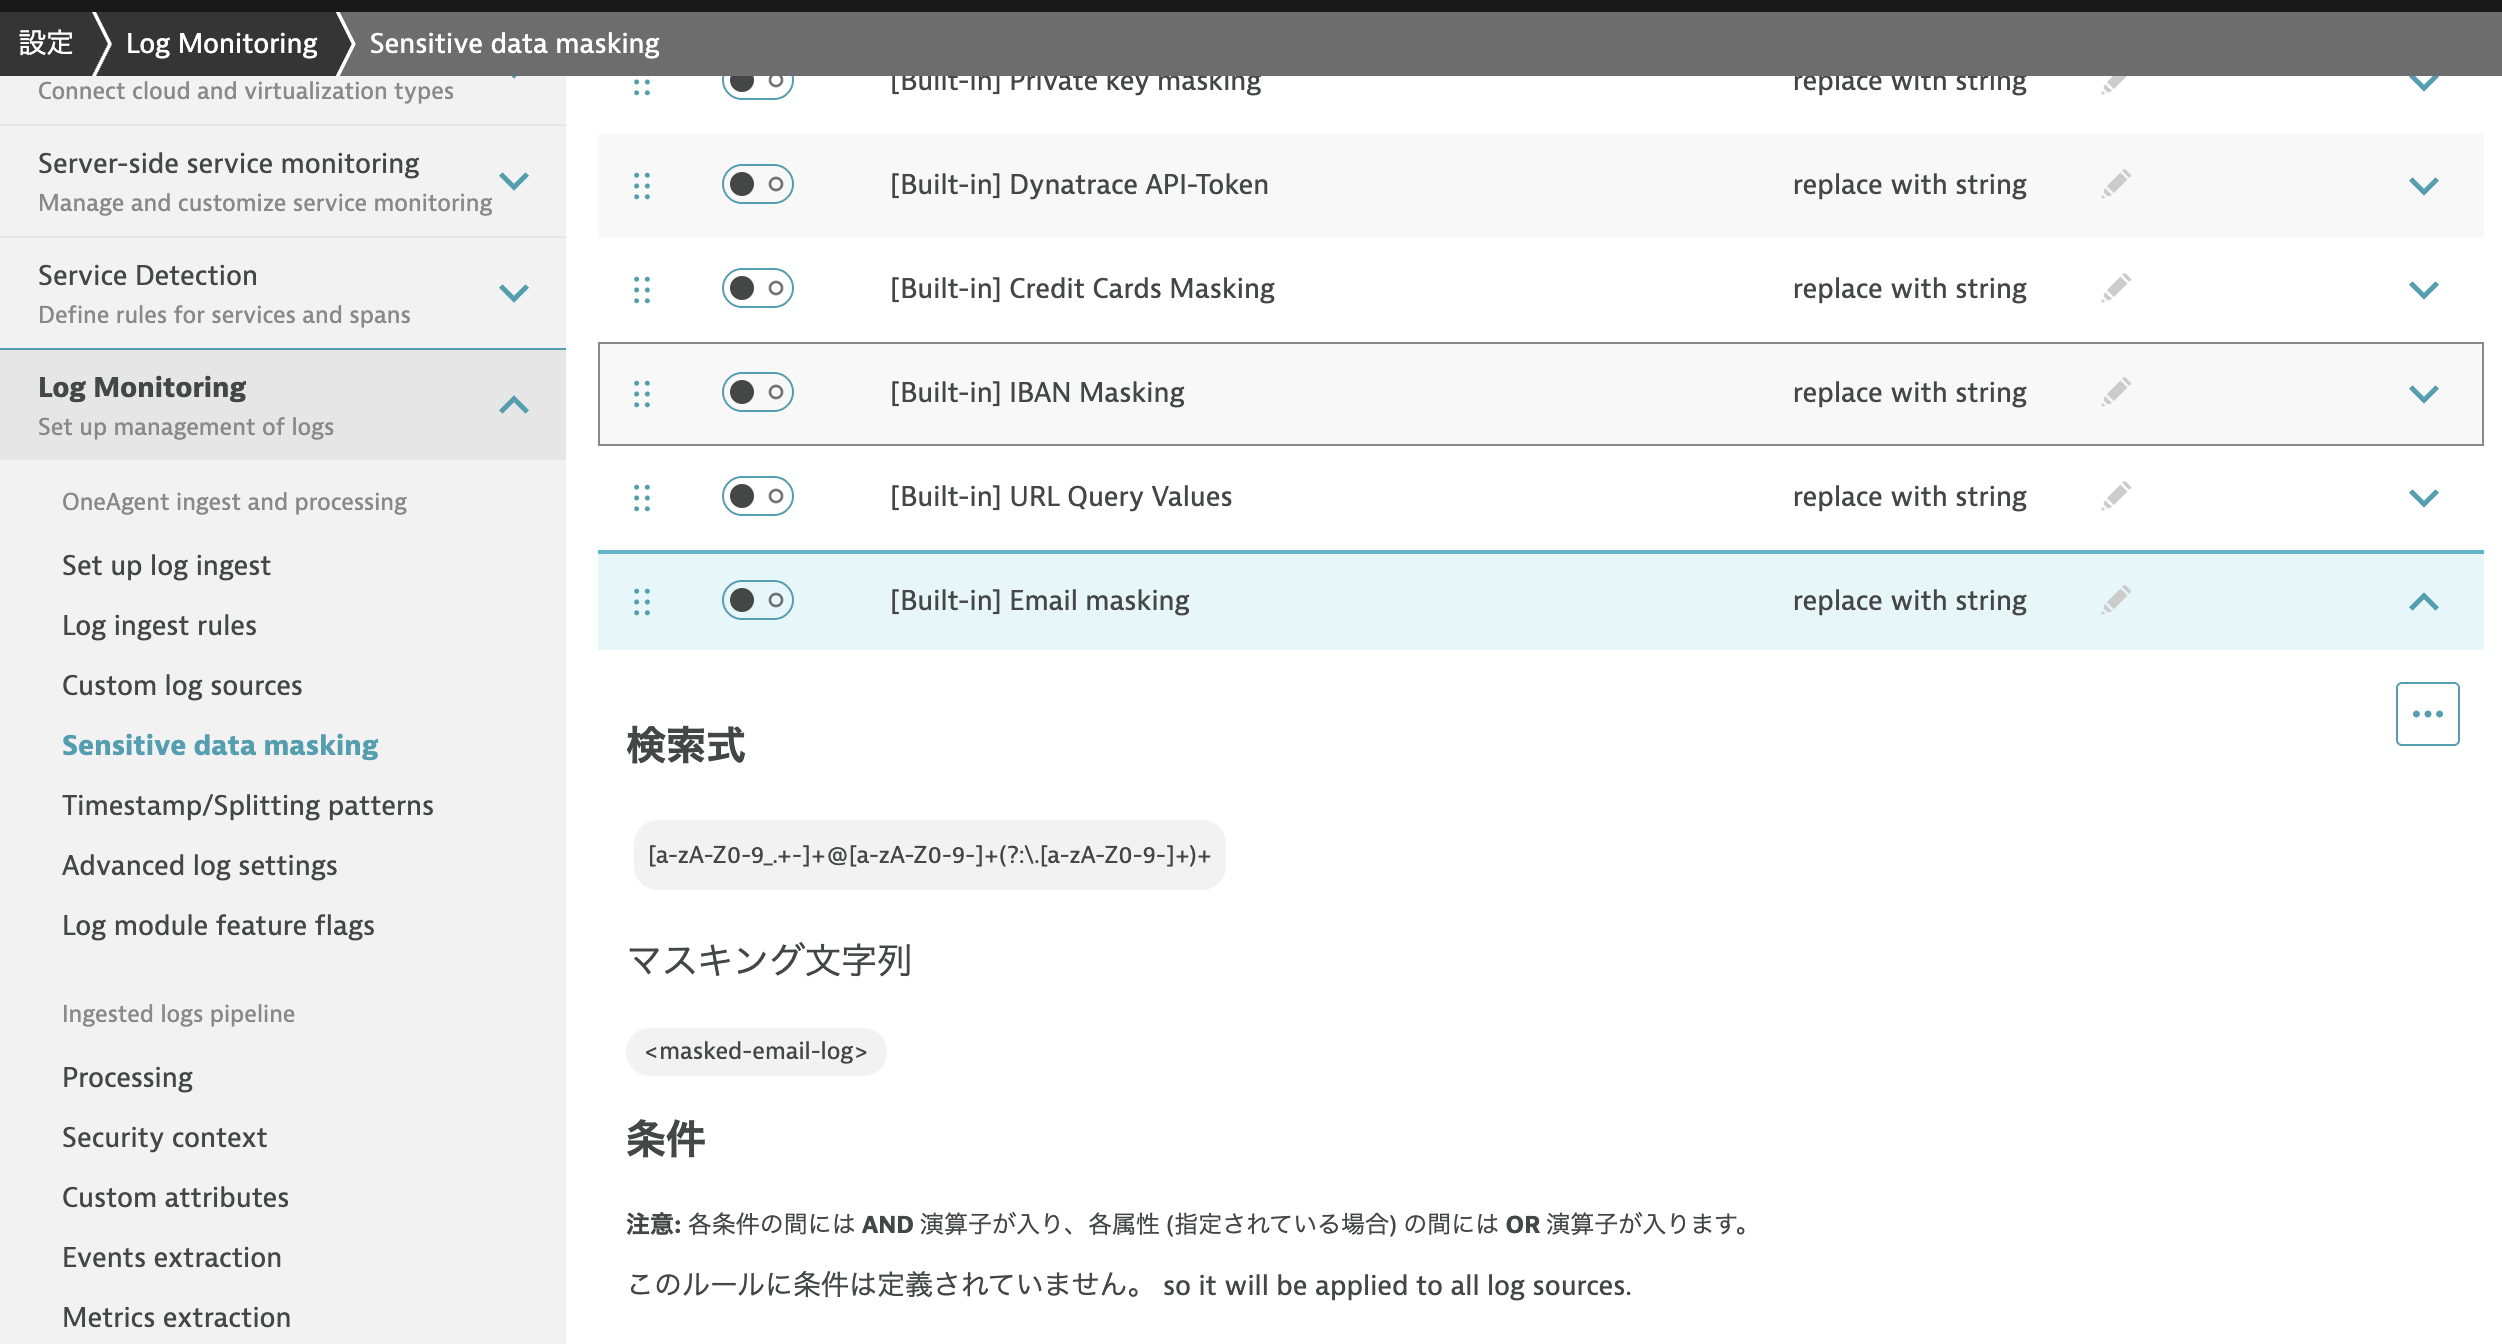Viewport: 2502px width, 1344px height.
Task: Click the <masked-email-log> masking string value
Action: [756, 1051]
